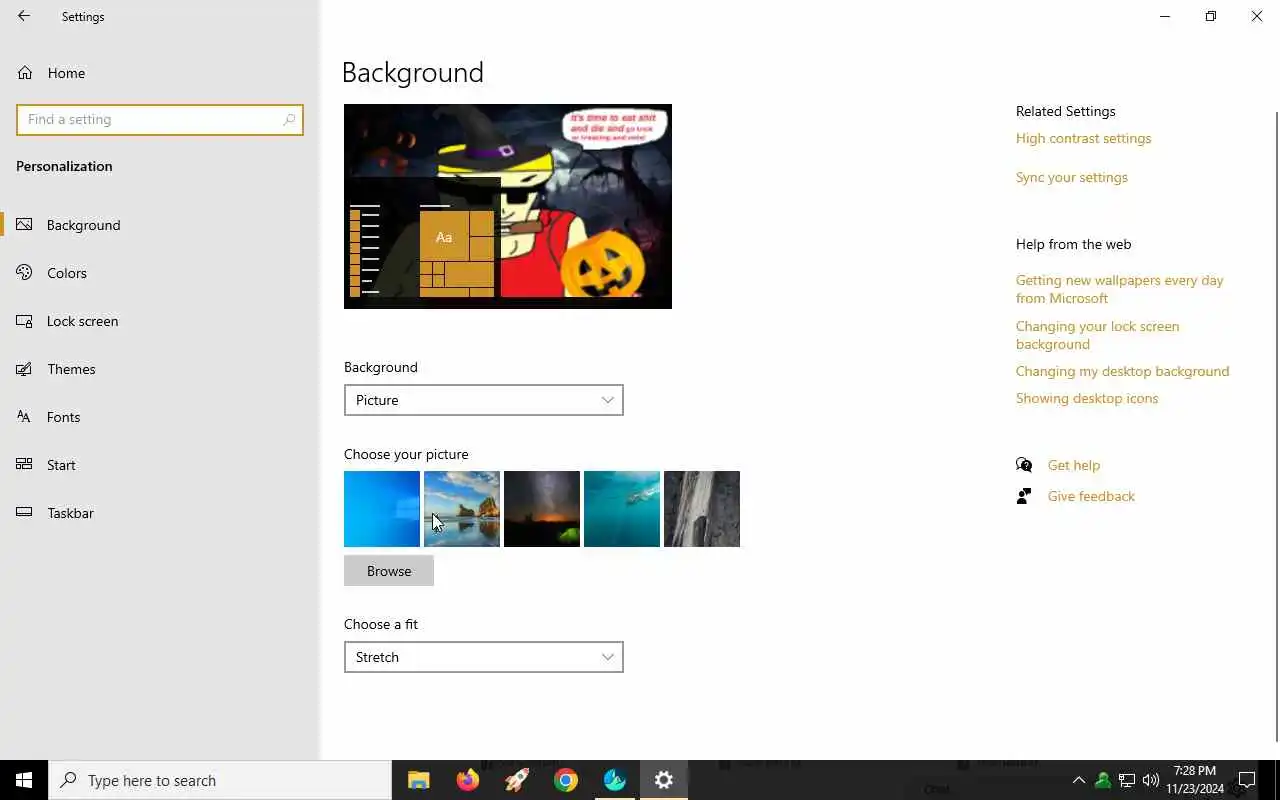Click the Browse button
Screen dimensions: 1280x800
click(389, 571)
